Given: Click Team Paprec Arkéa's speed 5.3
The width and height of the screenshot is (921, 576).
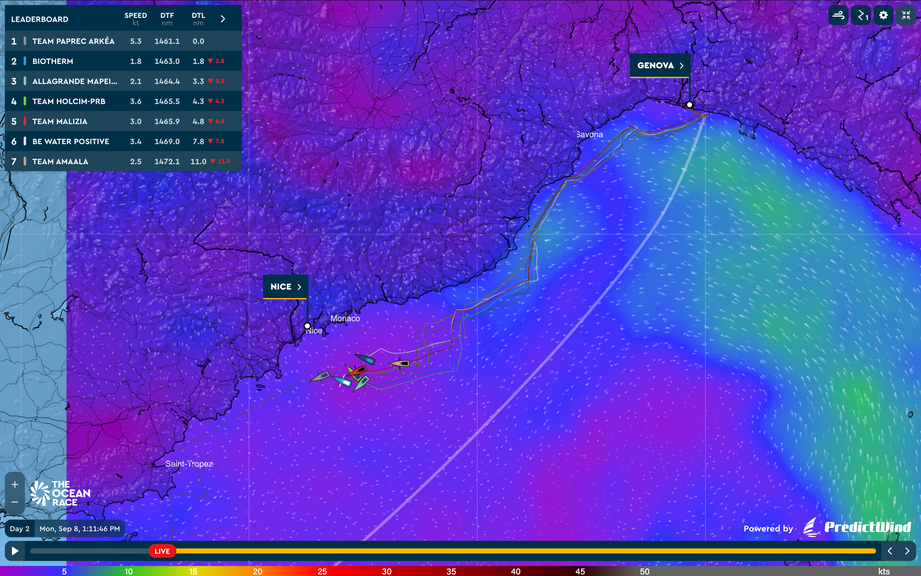Looking at the screenshot, I should [x=136, y=41].
